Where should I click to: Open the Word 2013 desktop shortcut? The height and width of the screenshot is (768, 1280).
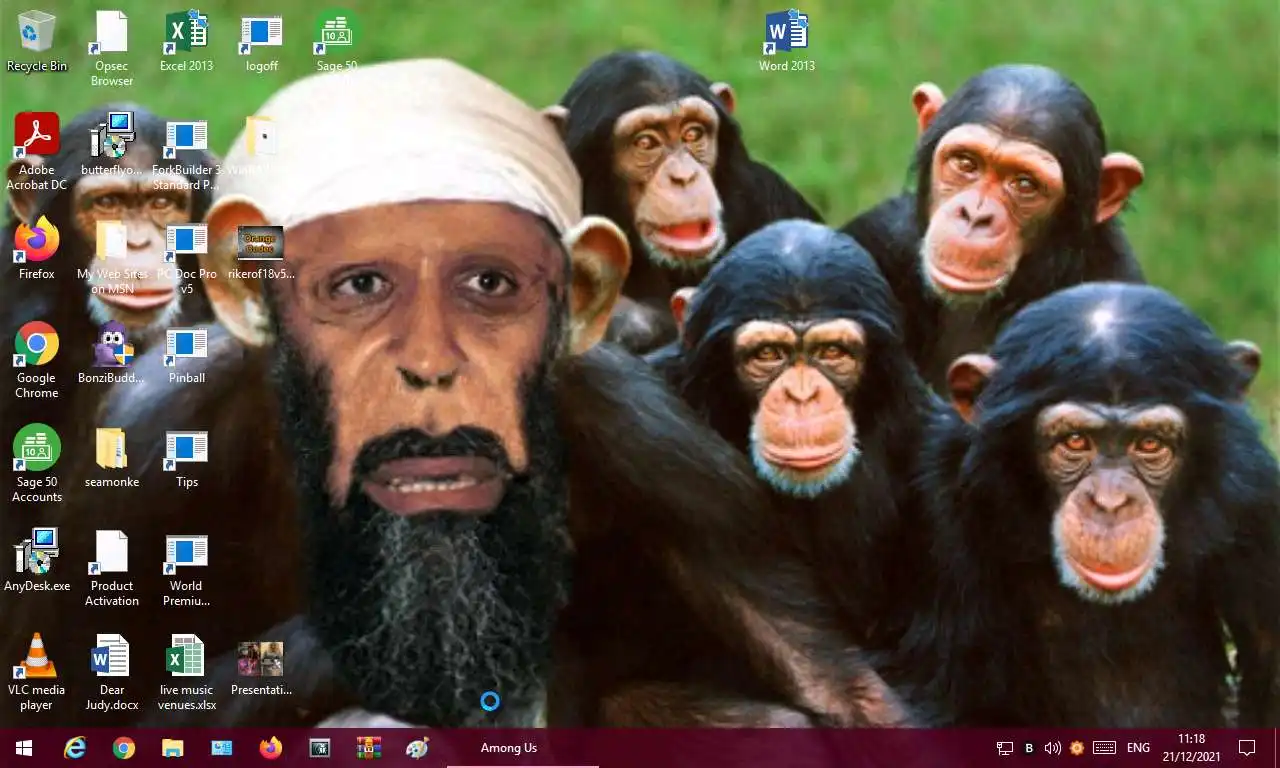tap(787, 41)
